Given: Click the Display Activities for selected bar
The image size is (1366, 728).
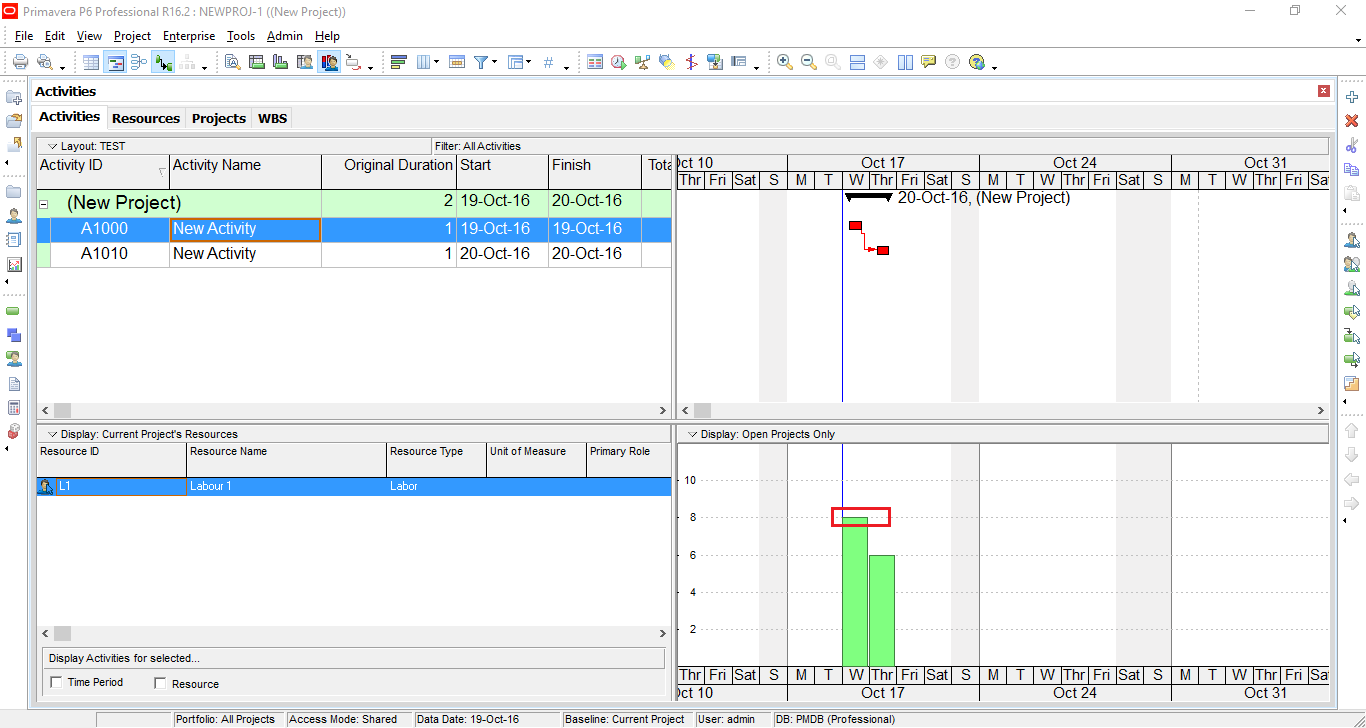Looking at the screenshot, I should click(353, 658).
